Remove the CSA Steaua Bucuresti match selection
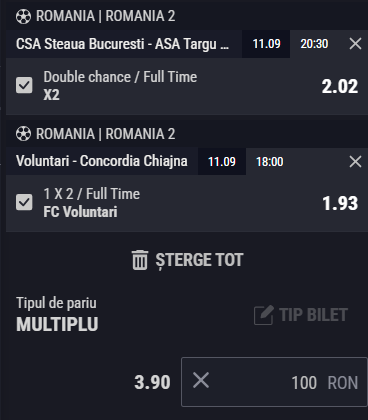The height and width of the screenshot is (420, 368). point(355,44)
